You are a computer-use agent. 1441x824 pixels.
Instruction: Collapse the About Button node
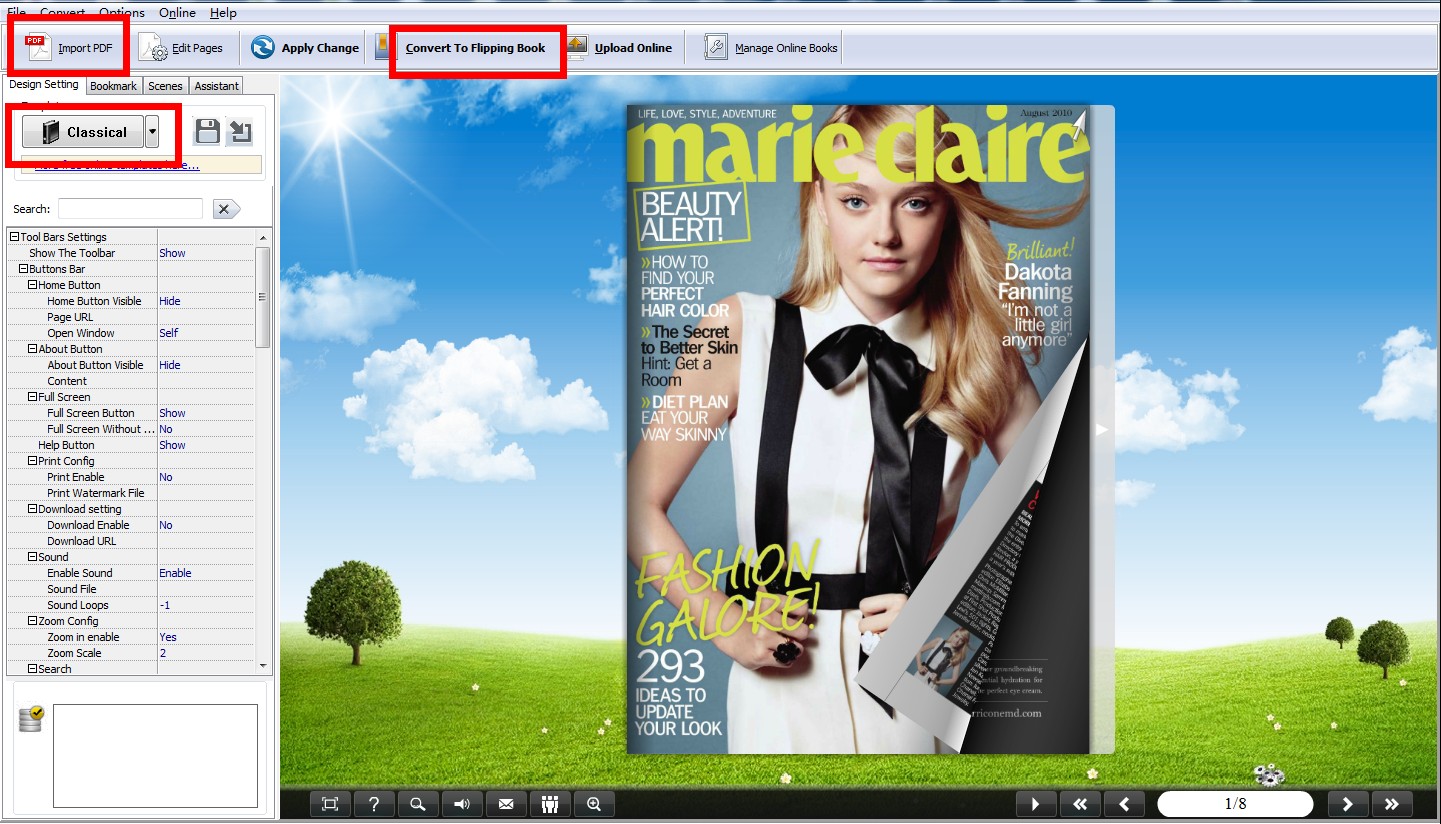(x=32, y=349)
